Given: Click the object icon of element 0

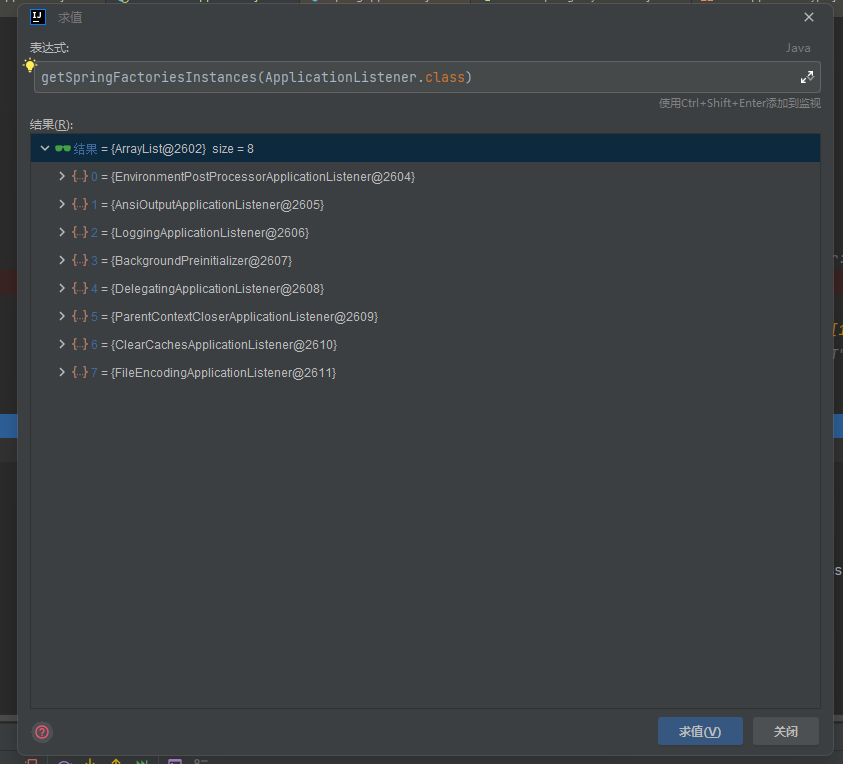Looking at the screenshot, I should [x=80, y=176].
